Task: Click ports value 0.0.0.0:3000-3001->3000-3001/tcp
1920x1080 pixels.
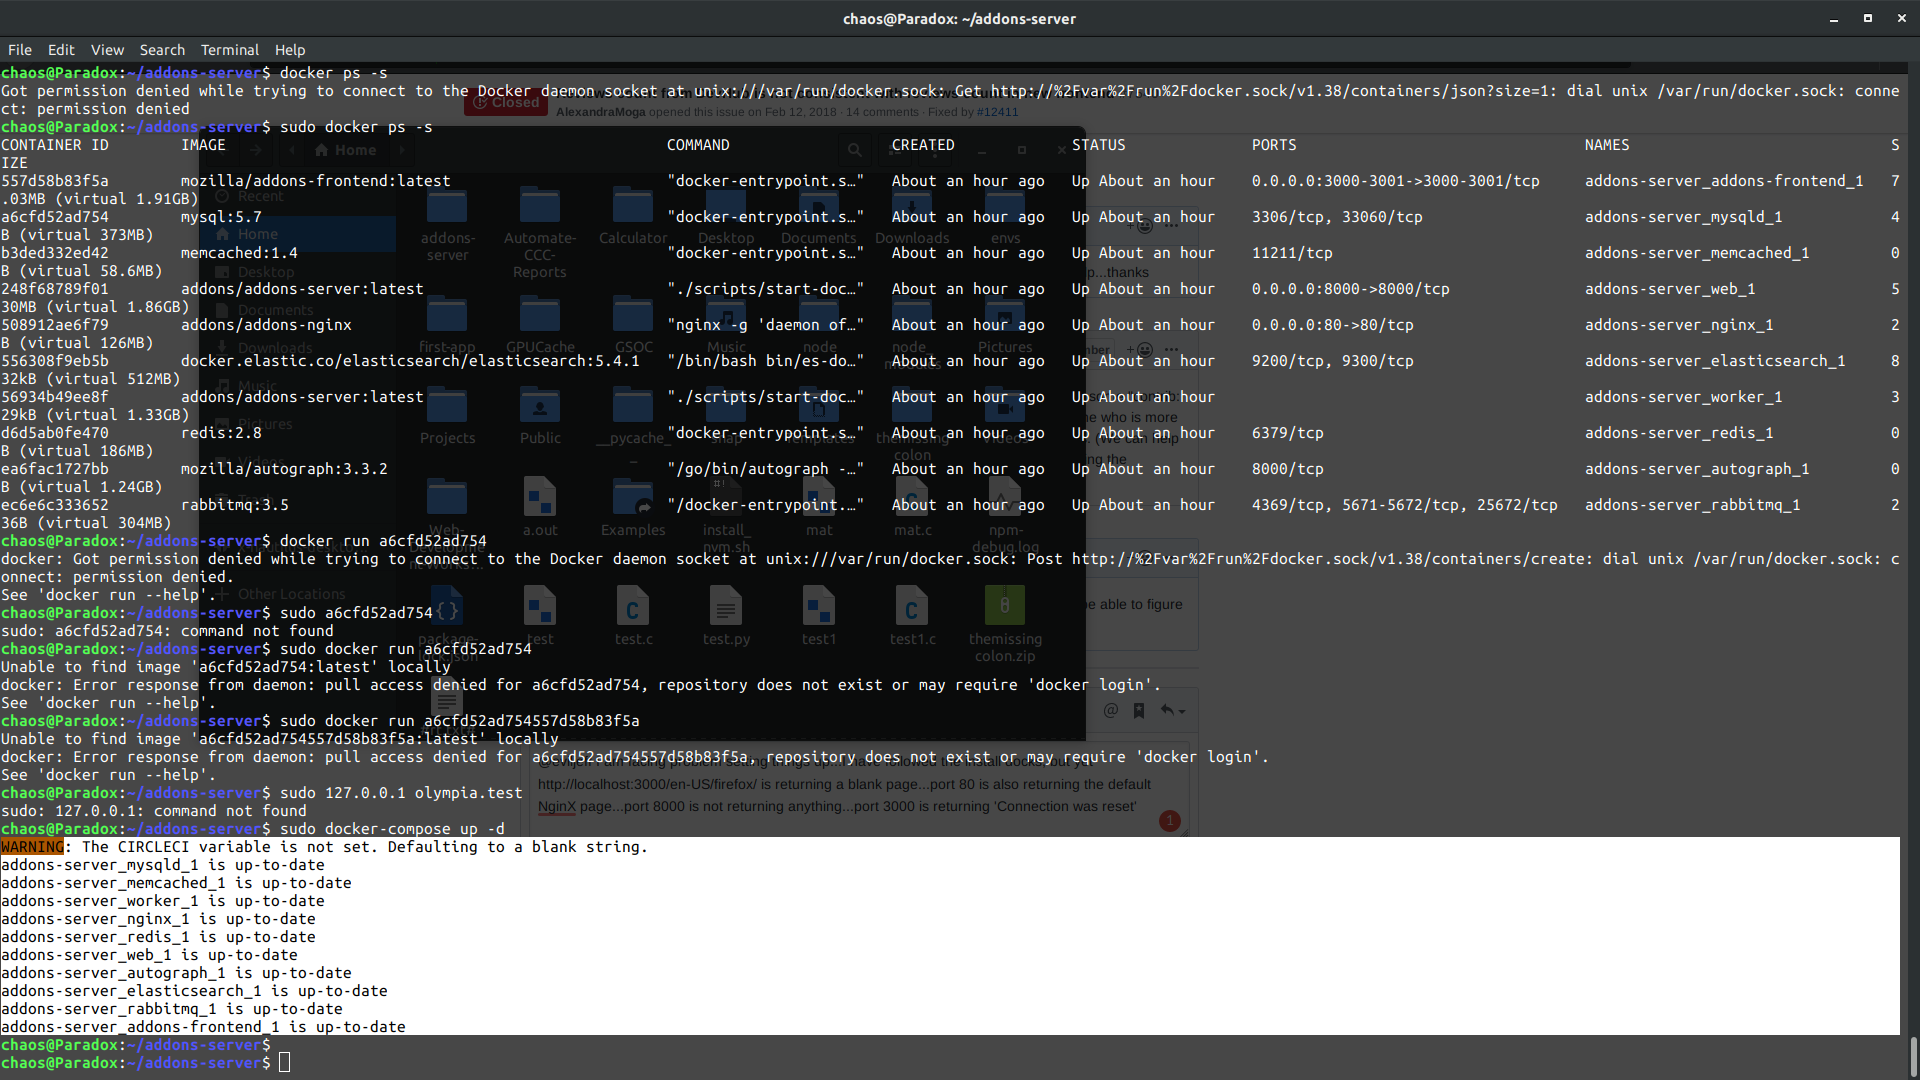Action: pyautogui.click(x=1396, y=181)
